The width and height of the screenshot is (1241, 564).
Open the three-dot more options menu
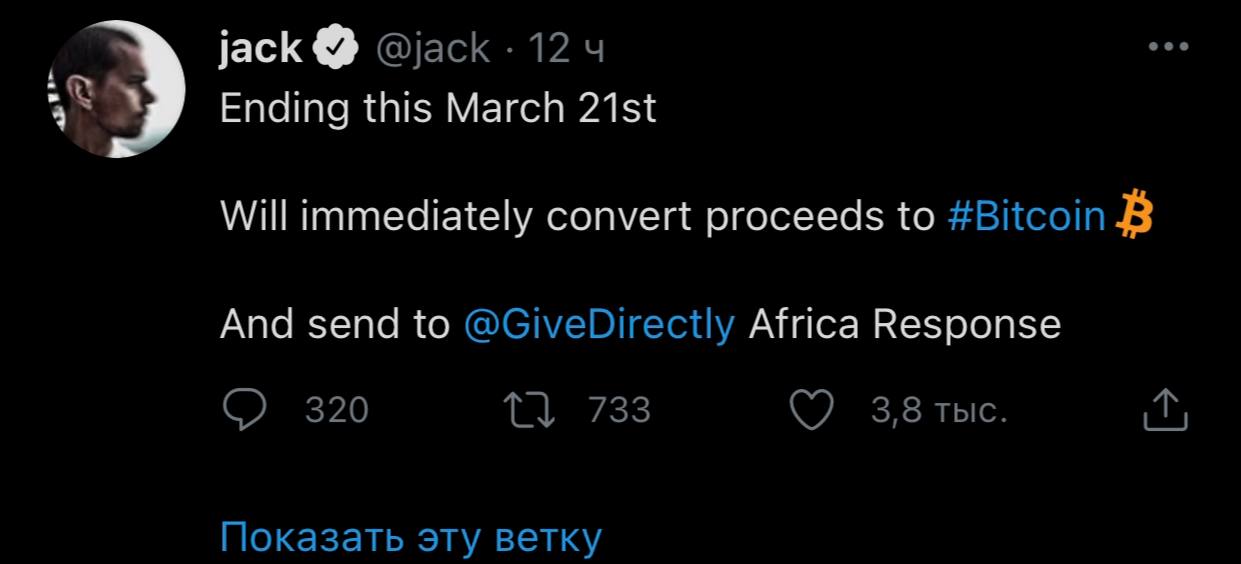(x=1168, y=46)
